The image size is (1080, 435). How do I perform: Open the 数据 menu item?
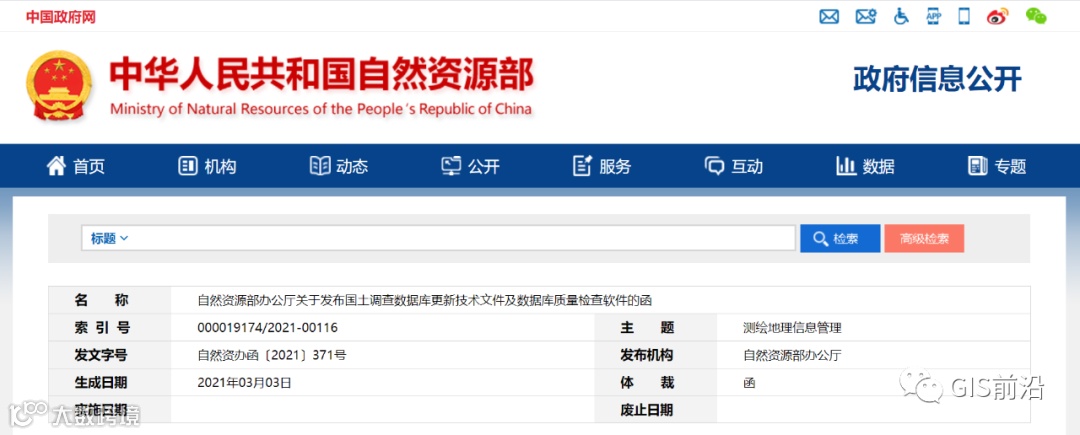879,166
